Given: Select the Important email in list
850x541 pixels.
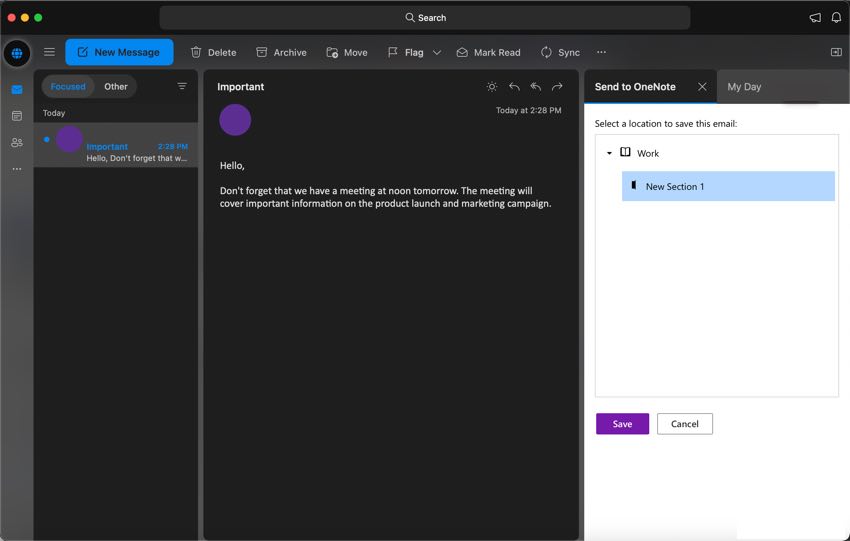Looking at the screenshot, I should click(x=115, y=145).
